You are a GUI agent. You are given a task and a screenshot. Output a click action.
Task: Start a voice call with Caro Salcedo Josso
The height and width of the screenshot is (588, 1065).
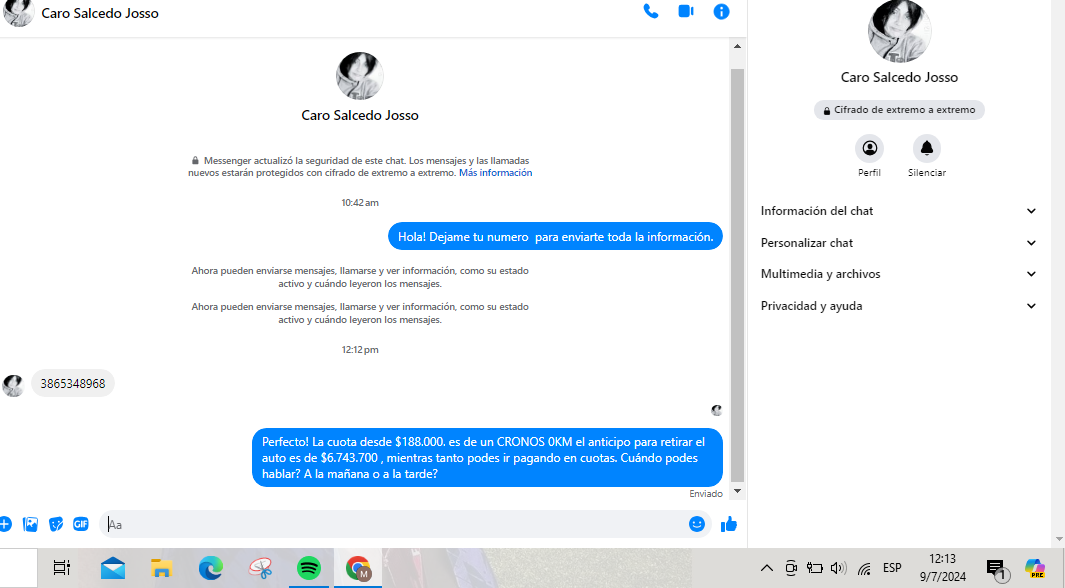click(x=651, y=12)
